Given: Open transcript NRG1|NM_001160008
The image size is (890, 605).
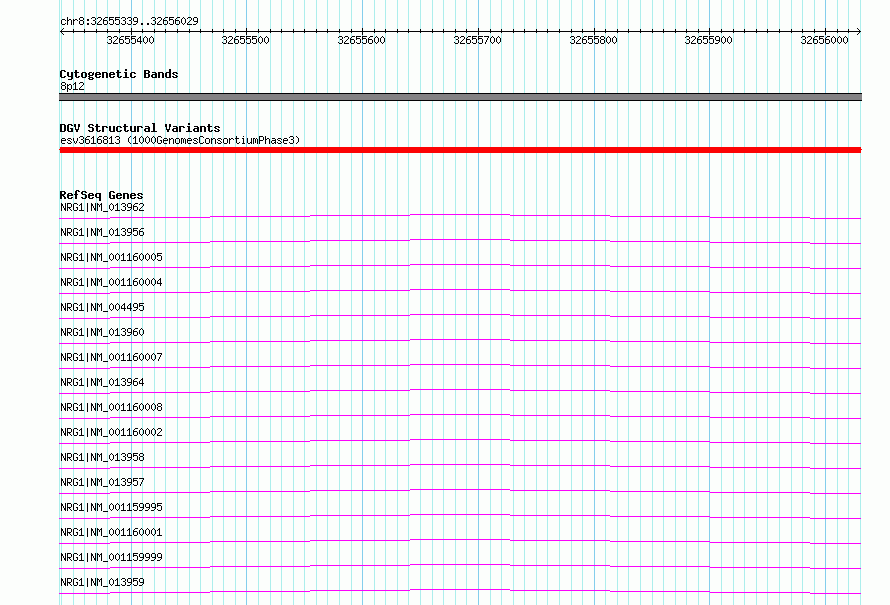Looking at the screenshot, I should 111,407.
